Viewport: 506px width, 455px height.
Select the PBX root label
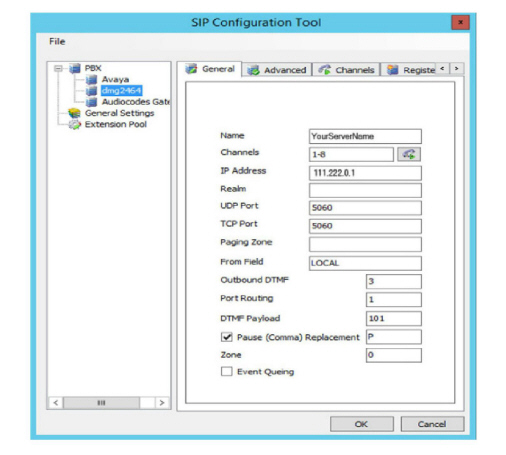coord(93,68)
